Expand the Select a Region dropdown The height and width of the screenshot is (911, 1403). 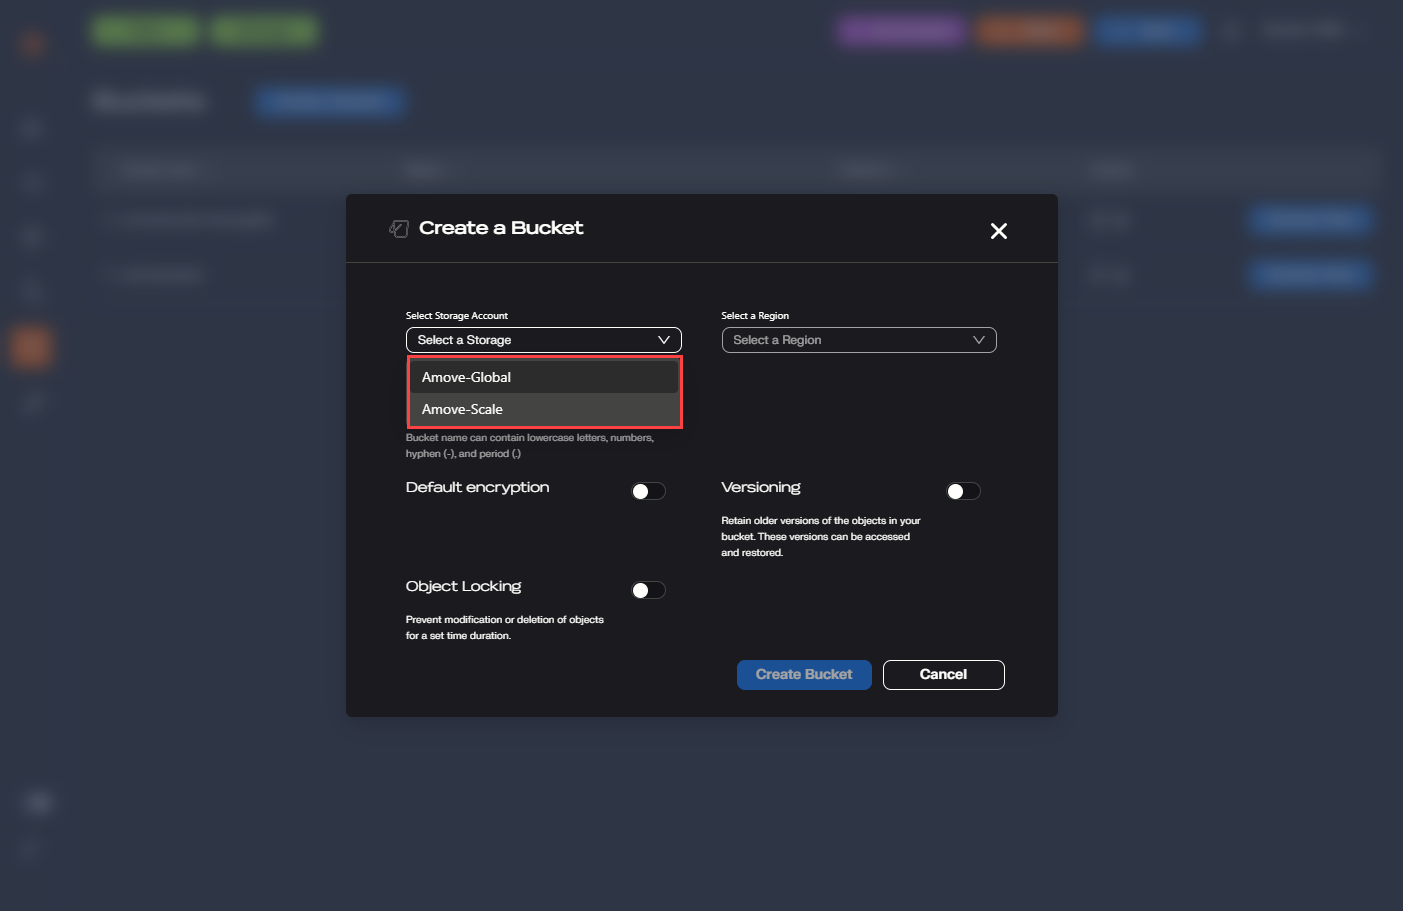(858, 340)
